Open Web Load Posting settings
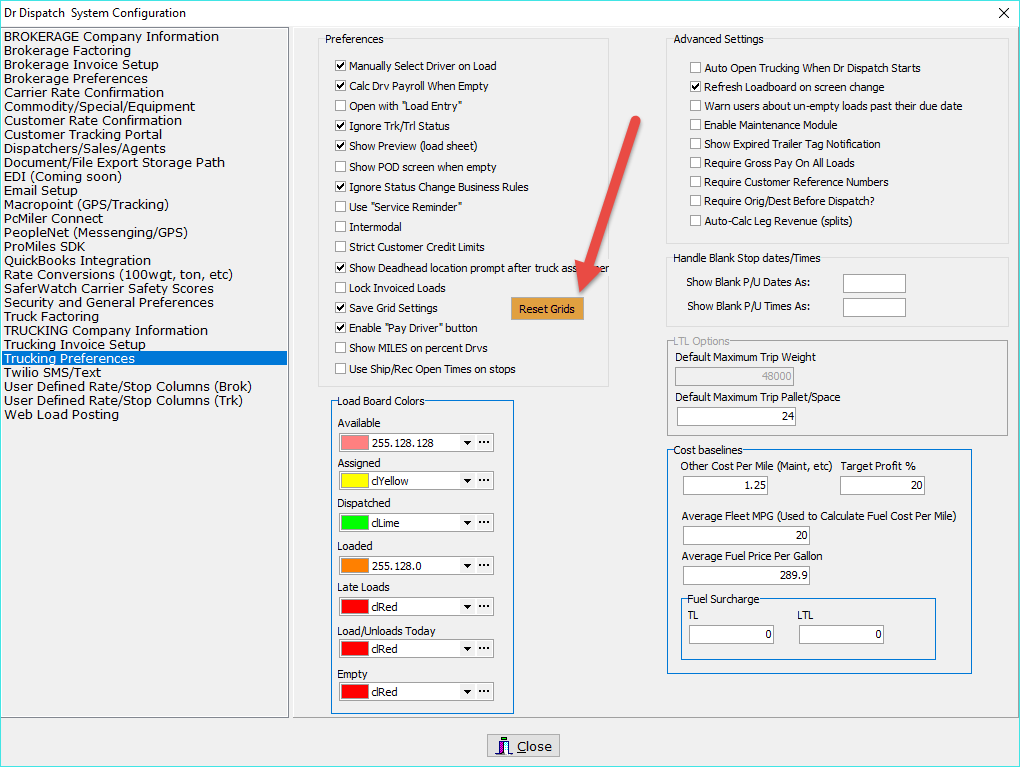Image resolution: width=1020 pixels, height=767 pixels. 61,414
